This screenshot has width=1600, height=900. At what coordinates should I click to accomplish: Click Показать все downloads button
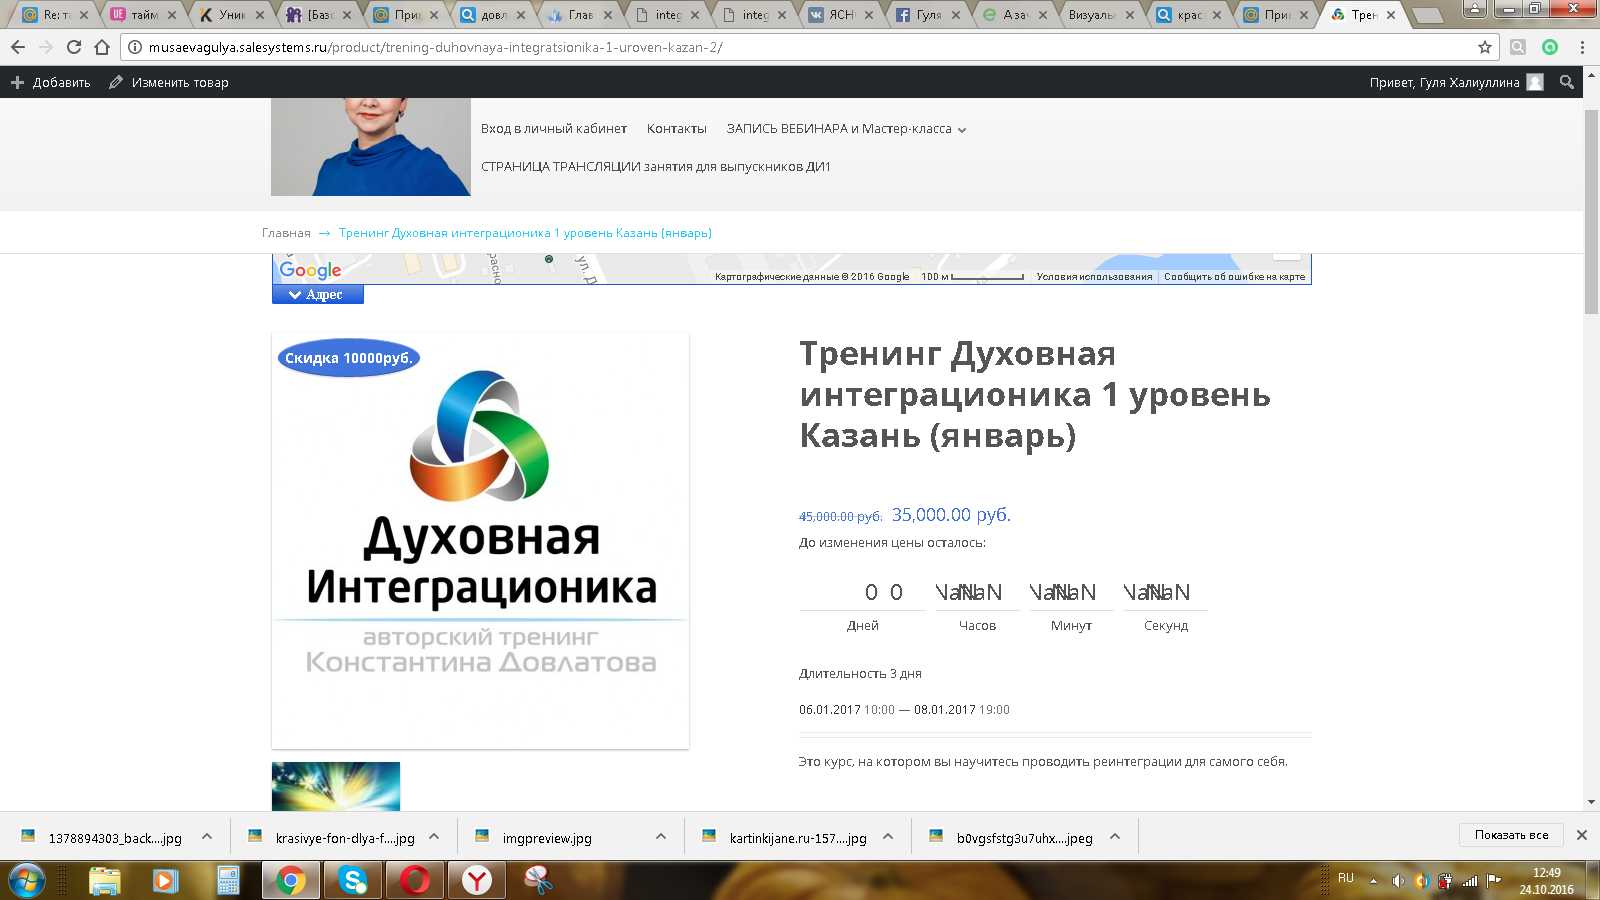coord(1511,835)
